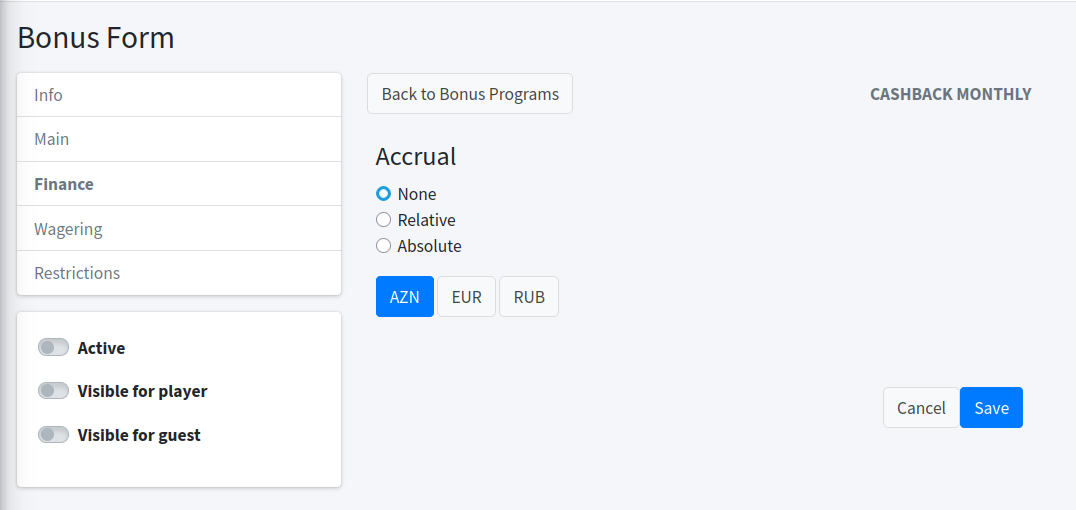Switch to the Main section tab

[x=179, y=139]
